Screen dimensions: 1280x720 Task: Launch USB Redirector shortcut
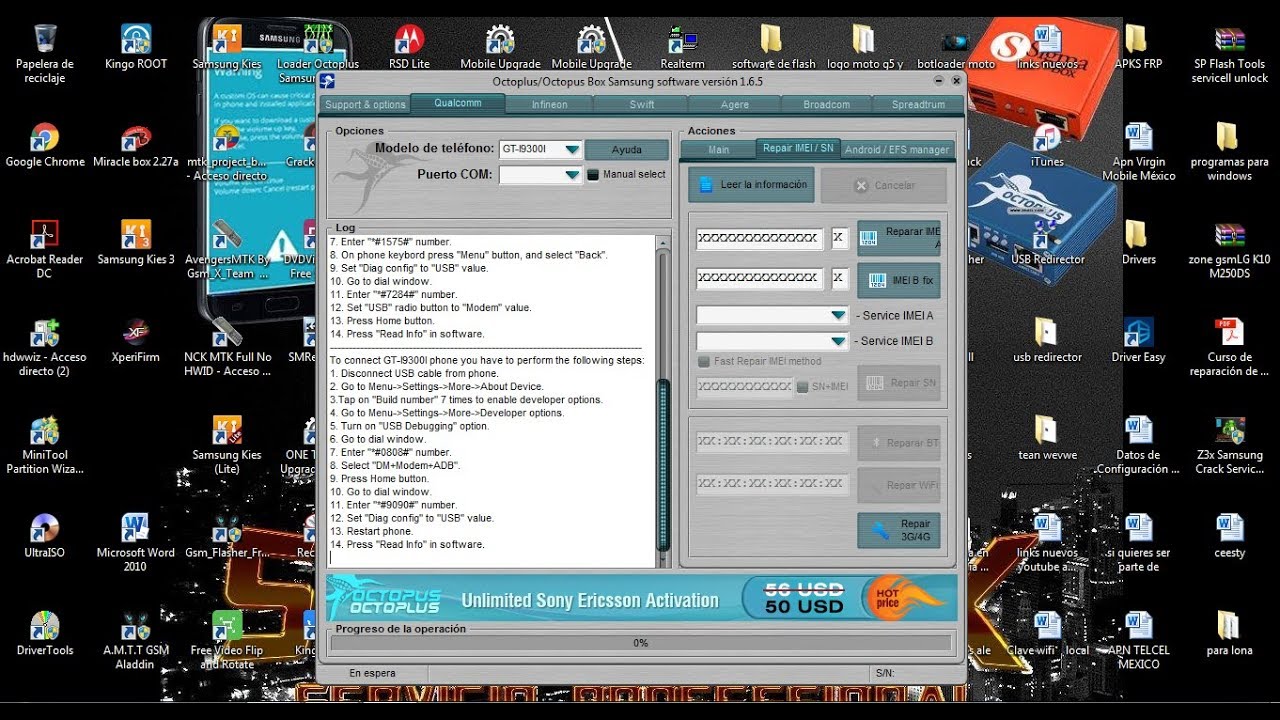pos(1047,244)
